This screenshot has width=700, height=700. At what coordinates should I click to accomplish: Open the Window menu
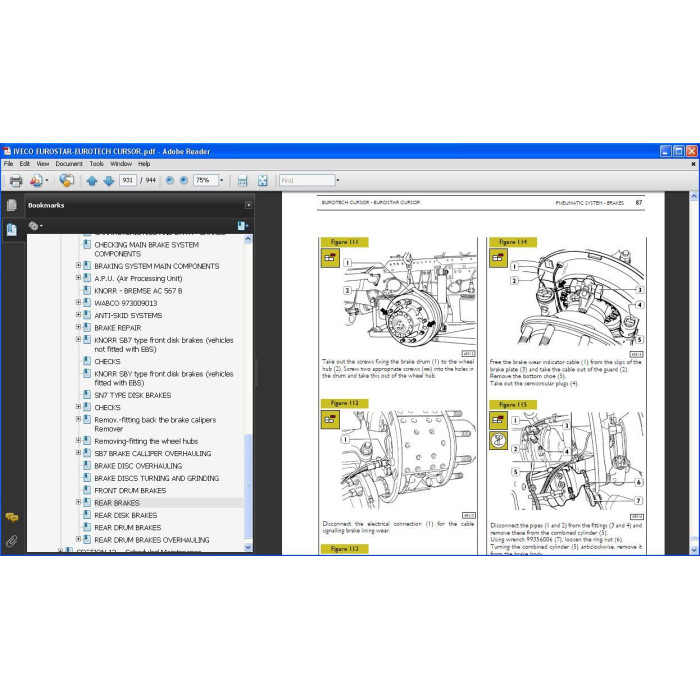(121, 164)
